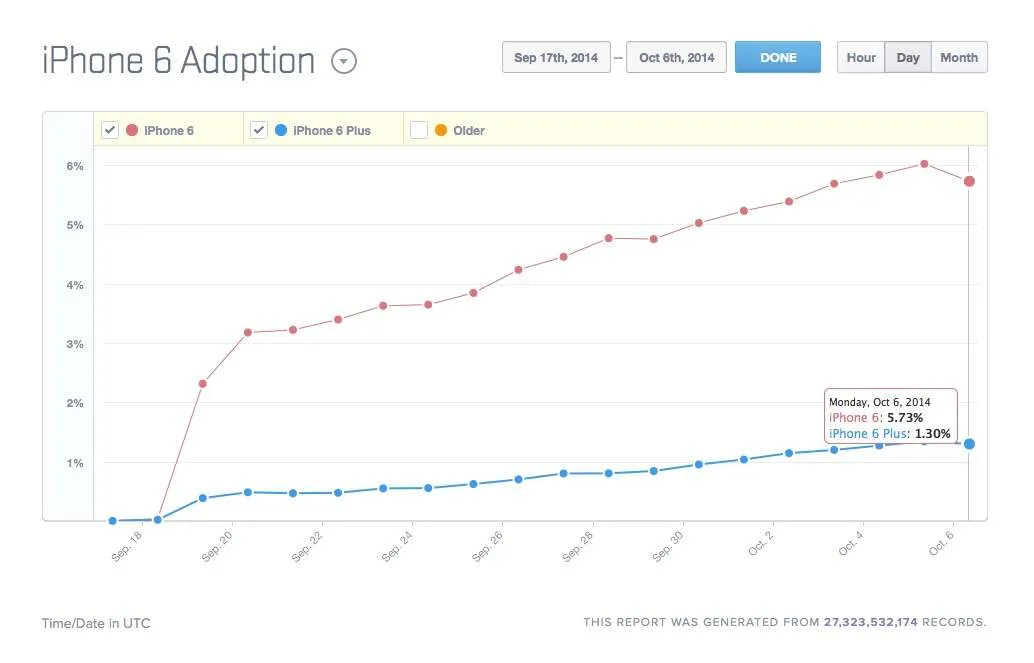Screen dimensions: 1034x663
Task: Select the Day granularity tab
Action: [908, 57]
